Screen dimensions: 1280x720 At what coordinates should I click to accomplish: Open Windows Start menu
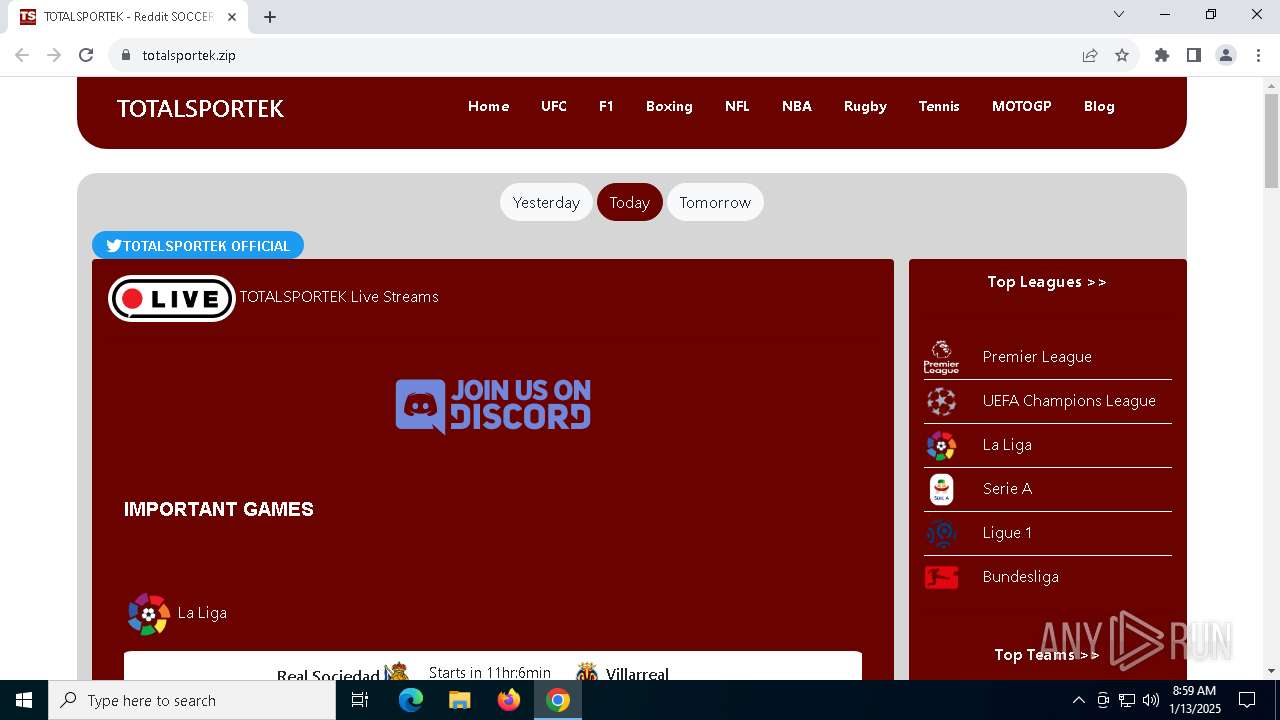pos(24,700)
